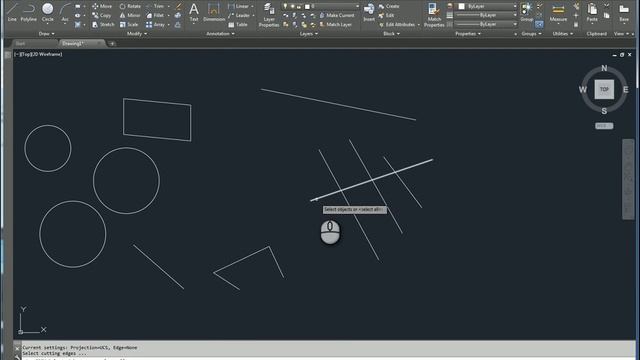
Task: Expand the Annotation panel
Action: (220, 33)
